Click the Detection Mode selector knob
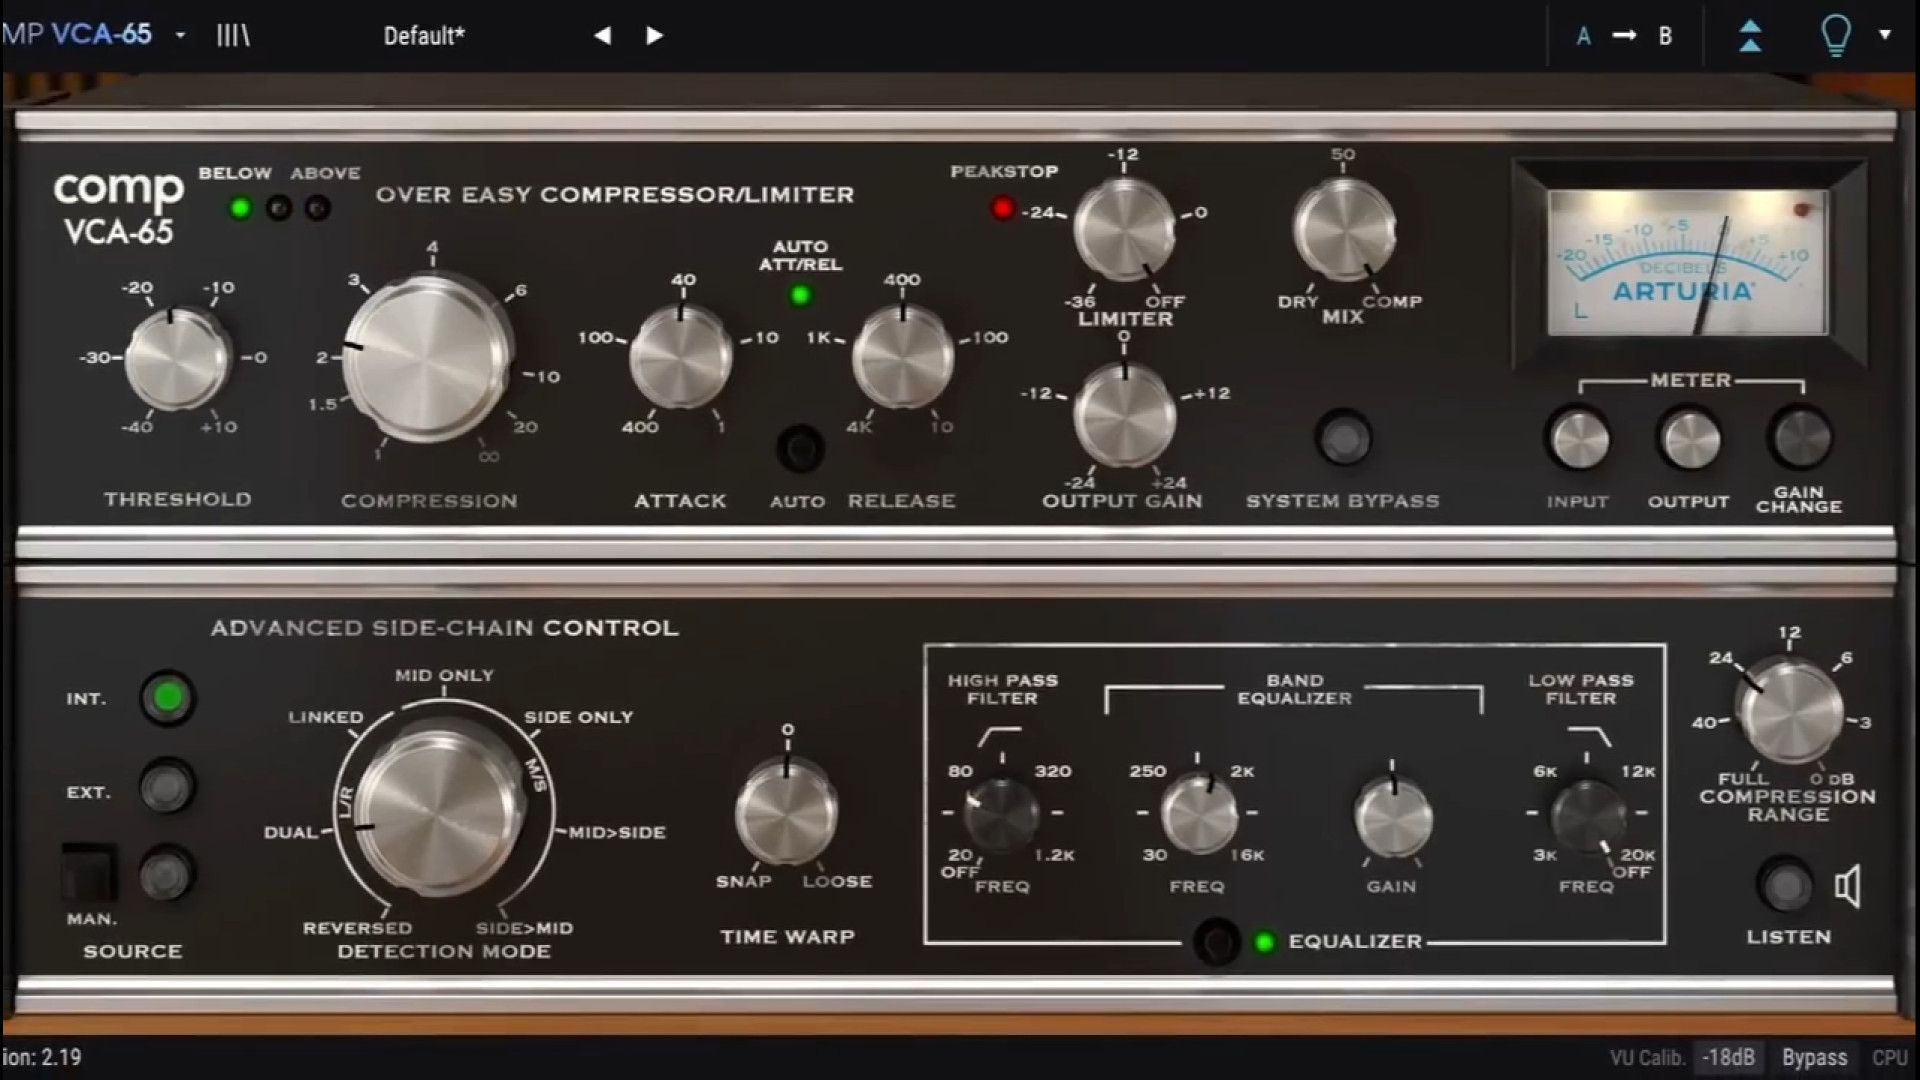Screen dimensions: 1920x1080 [441, 812]
